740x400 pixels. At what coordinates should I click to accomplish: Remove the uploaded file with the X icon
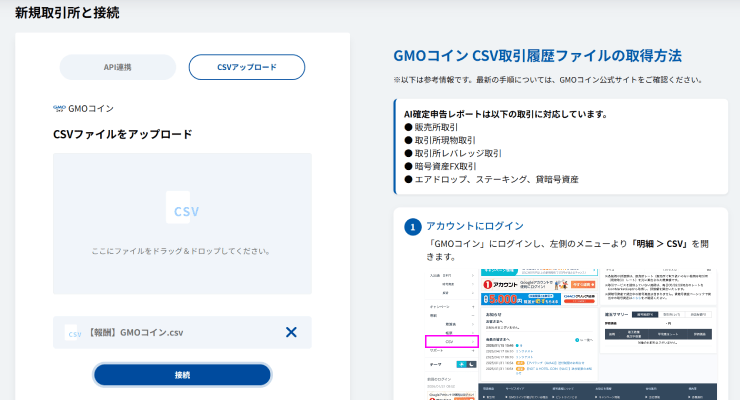291,333
